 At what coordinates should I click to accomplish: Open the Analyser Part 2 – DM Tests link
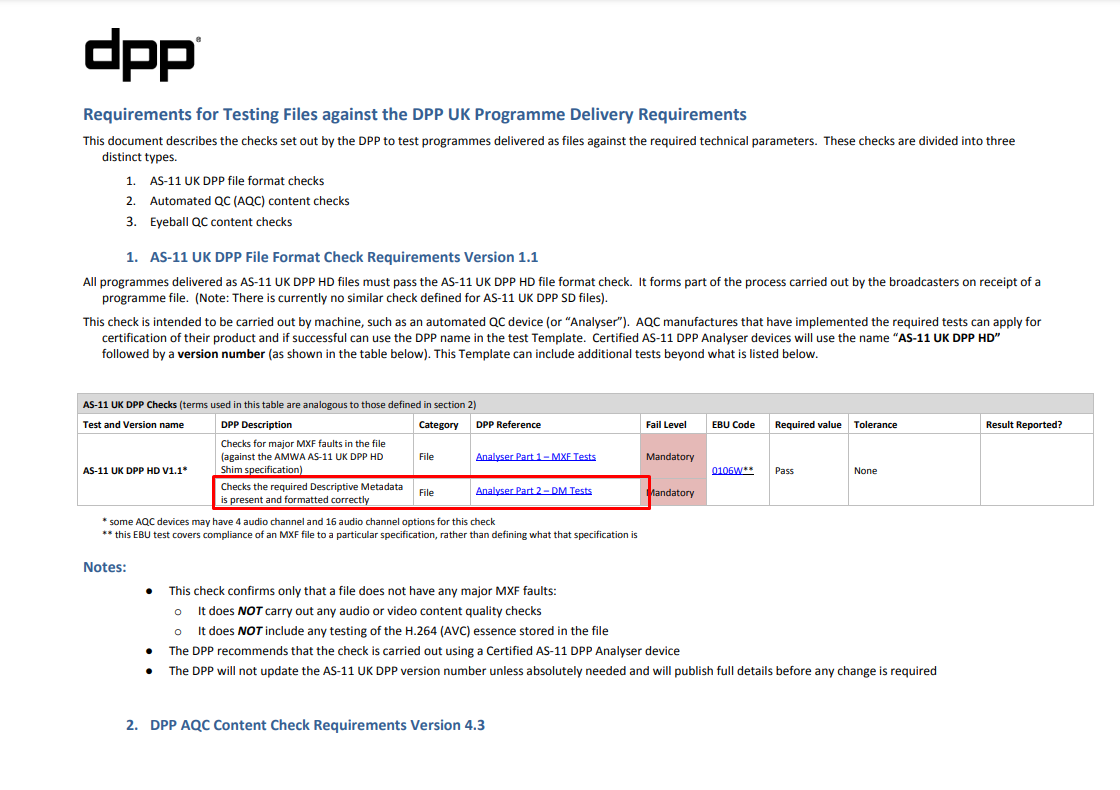click(x=534, y=491)
